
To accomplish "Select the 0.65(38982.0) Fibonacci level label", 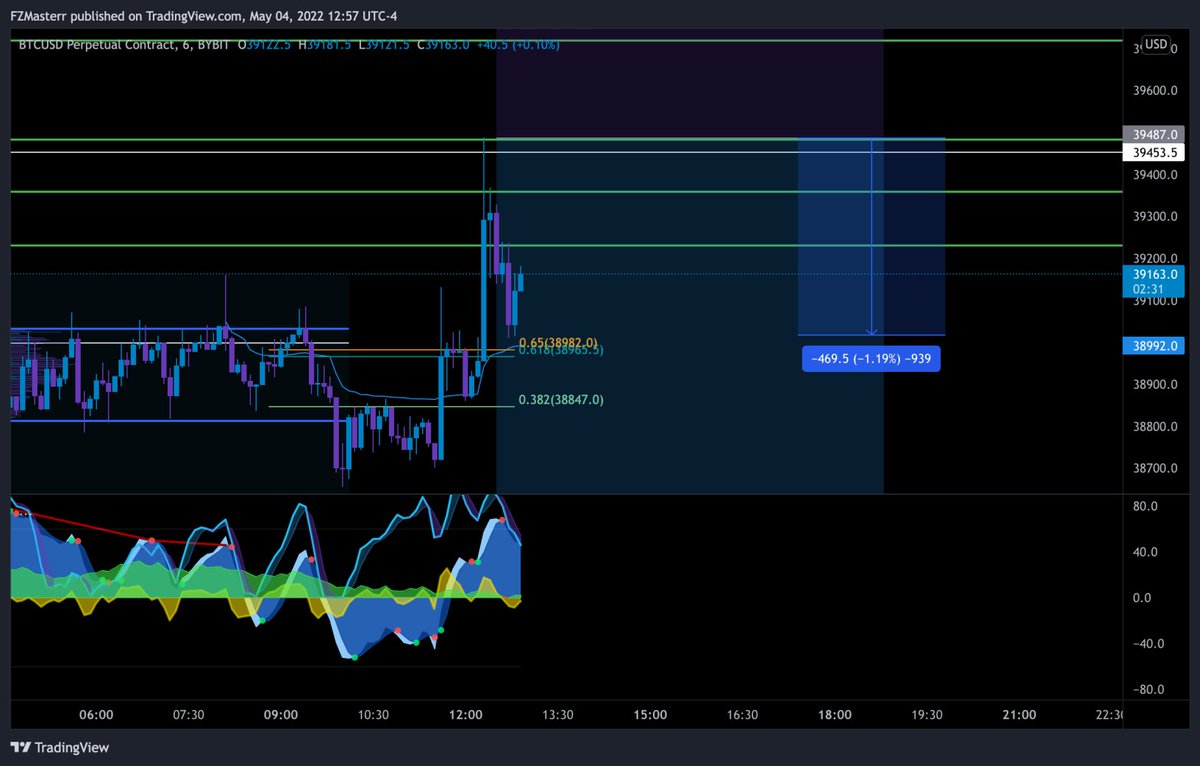I will point(558,342).
